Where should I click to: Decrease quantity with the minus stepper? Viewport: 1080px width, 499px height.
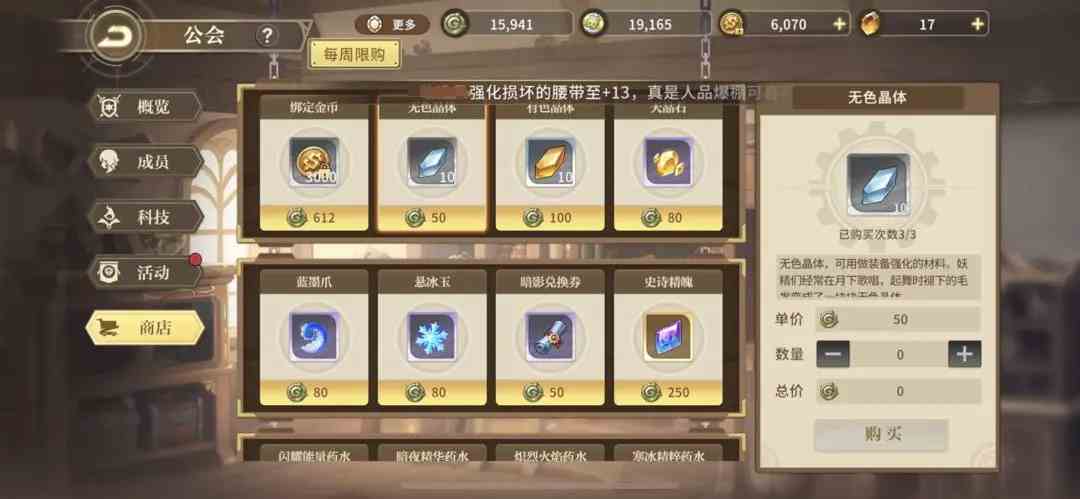click(833, 354)
